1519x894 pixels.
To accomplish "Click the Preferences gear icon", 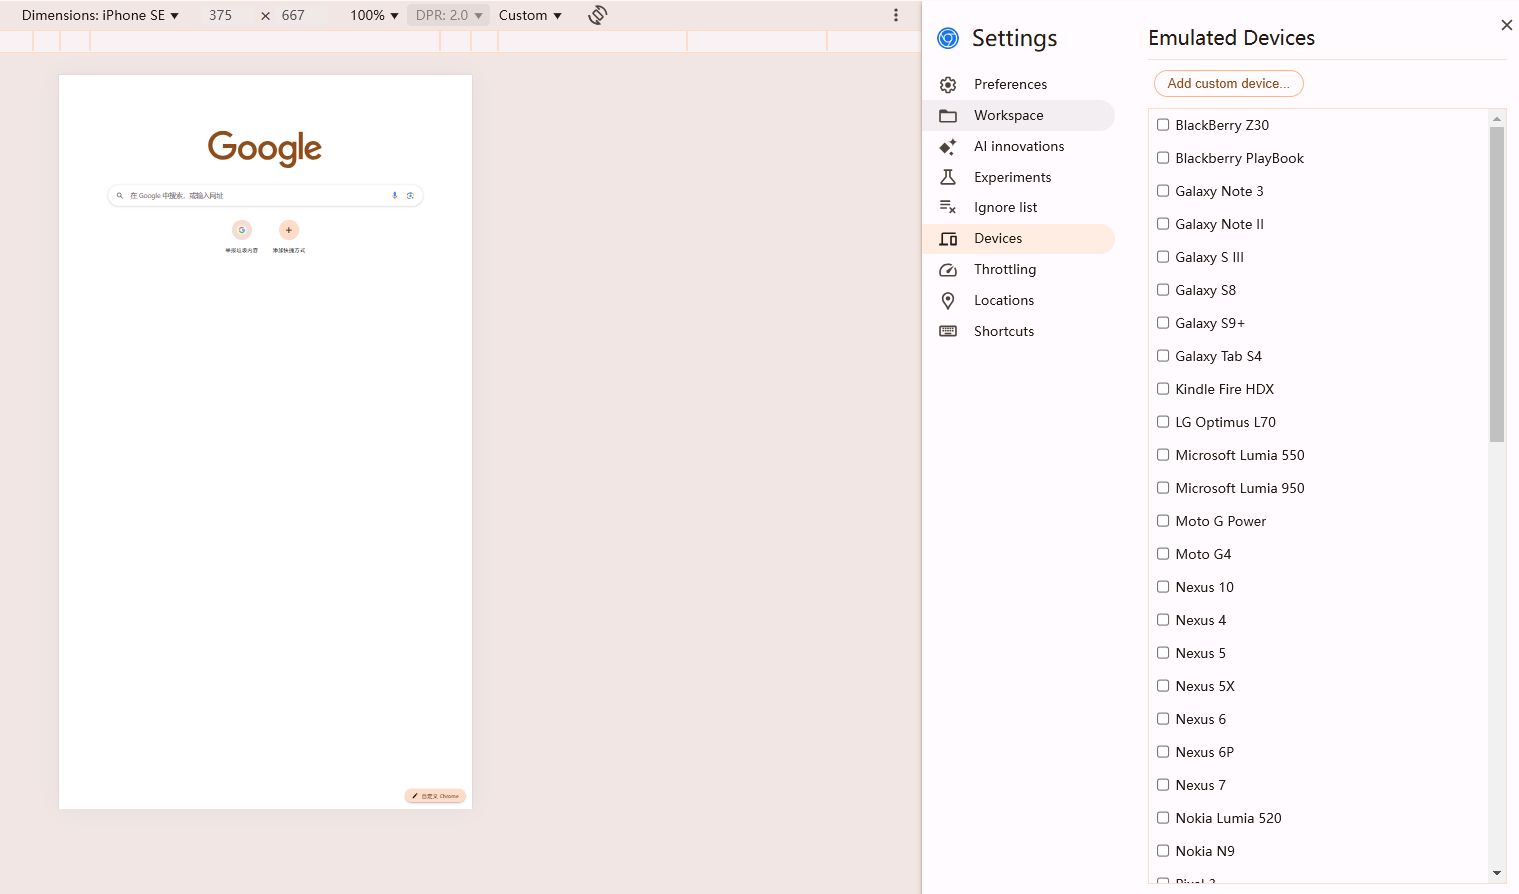I will 948,85.
